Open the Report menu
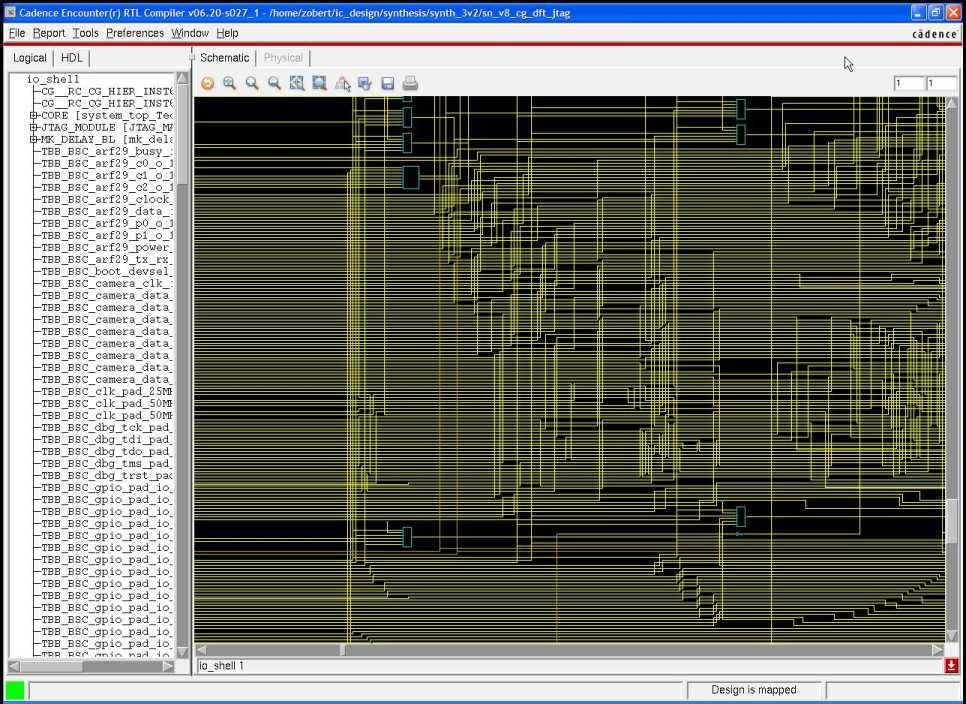966x704 pixels. tap(49, 33)
